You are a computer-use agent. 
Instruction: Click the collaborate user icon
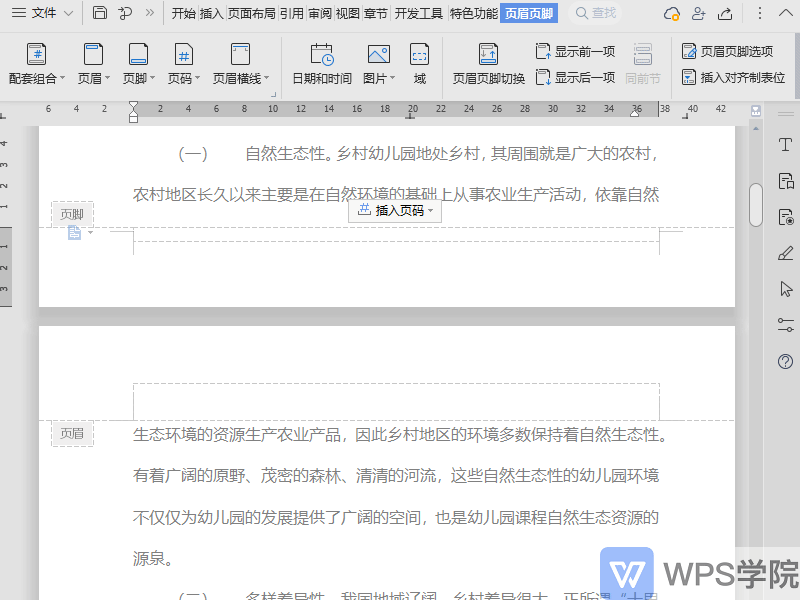coord(698,13)
